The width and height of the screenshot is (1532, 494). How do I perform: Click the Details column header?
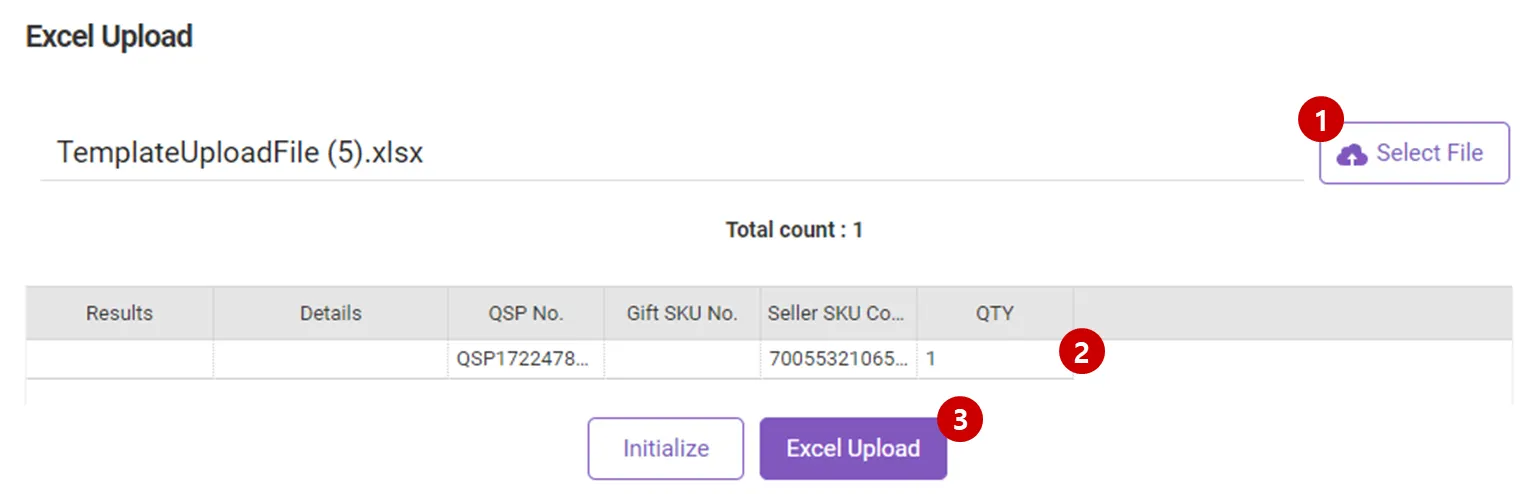click(x=330, y=313)
